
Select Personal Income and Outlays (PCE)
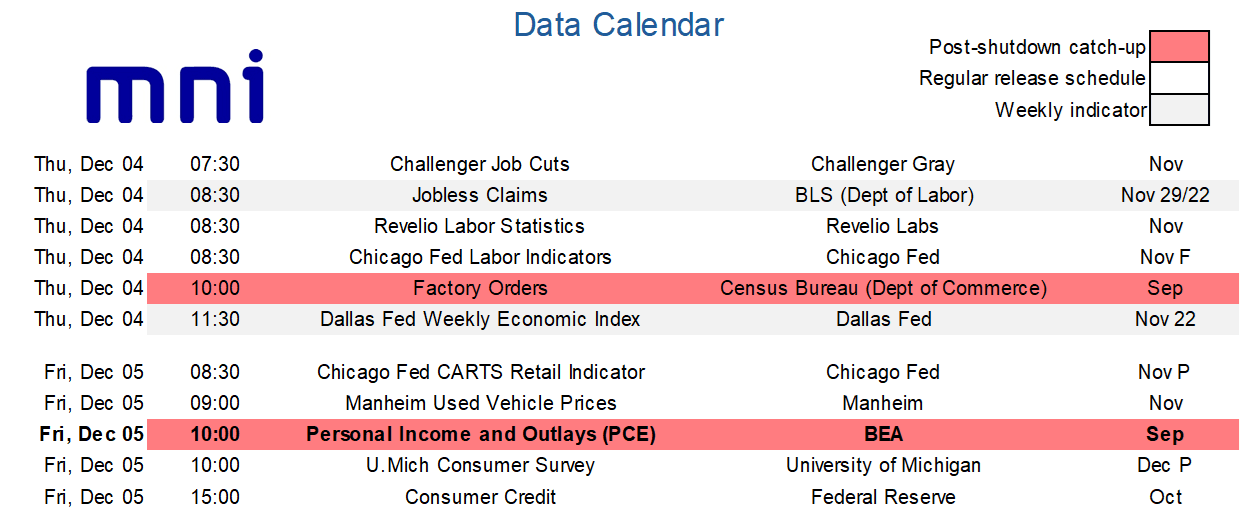(480, 434)
